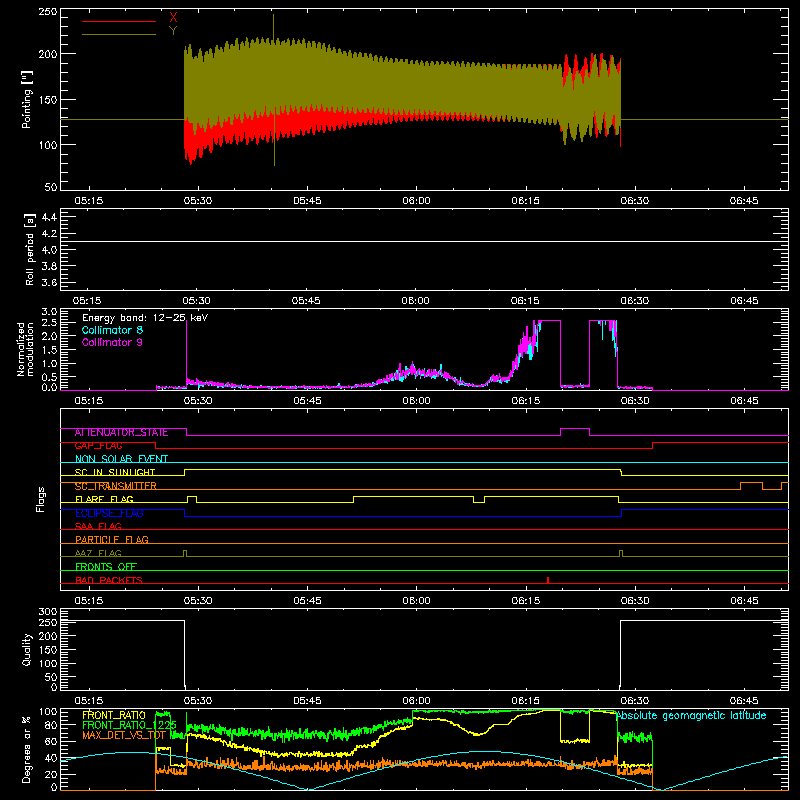Click the 150 tick label on Pointing axis
This screenshot has height=800, width=800.
[x=48, y=100]
